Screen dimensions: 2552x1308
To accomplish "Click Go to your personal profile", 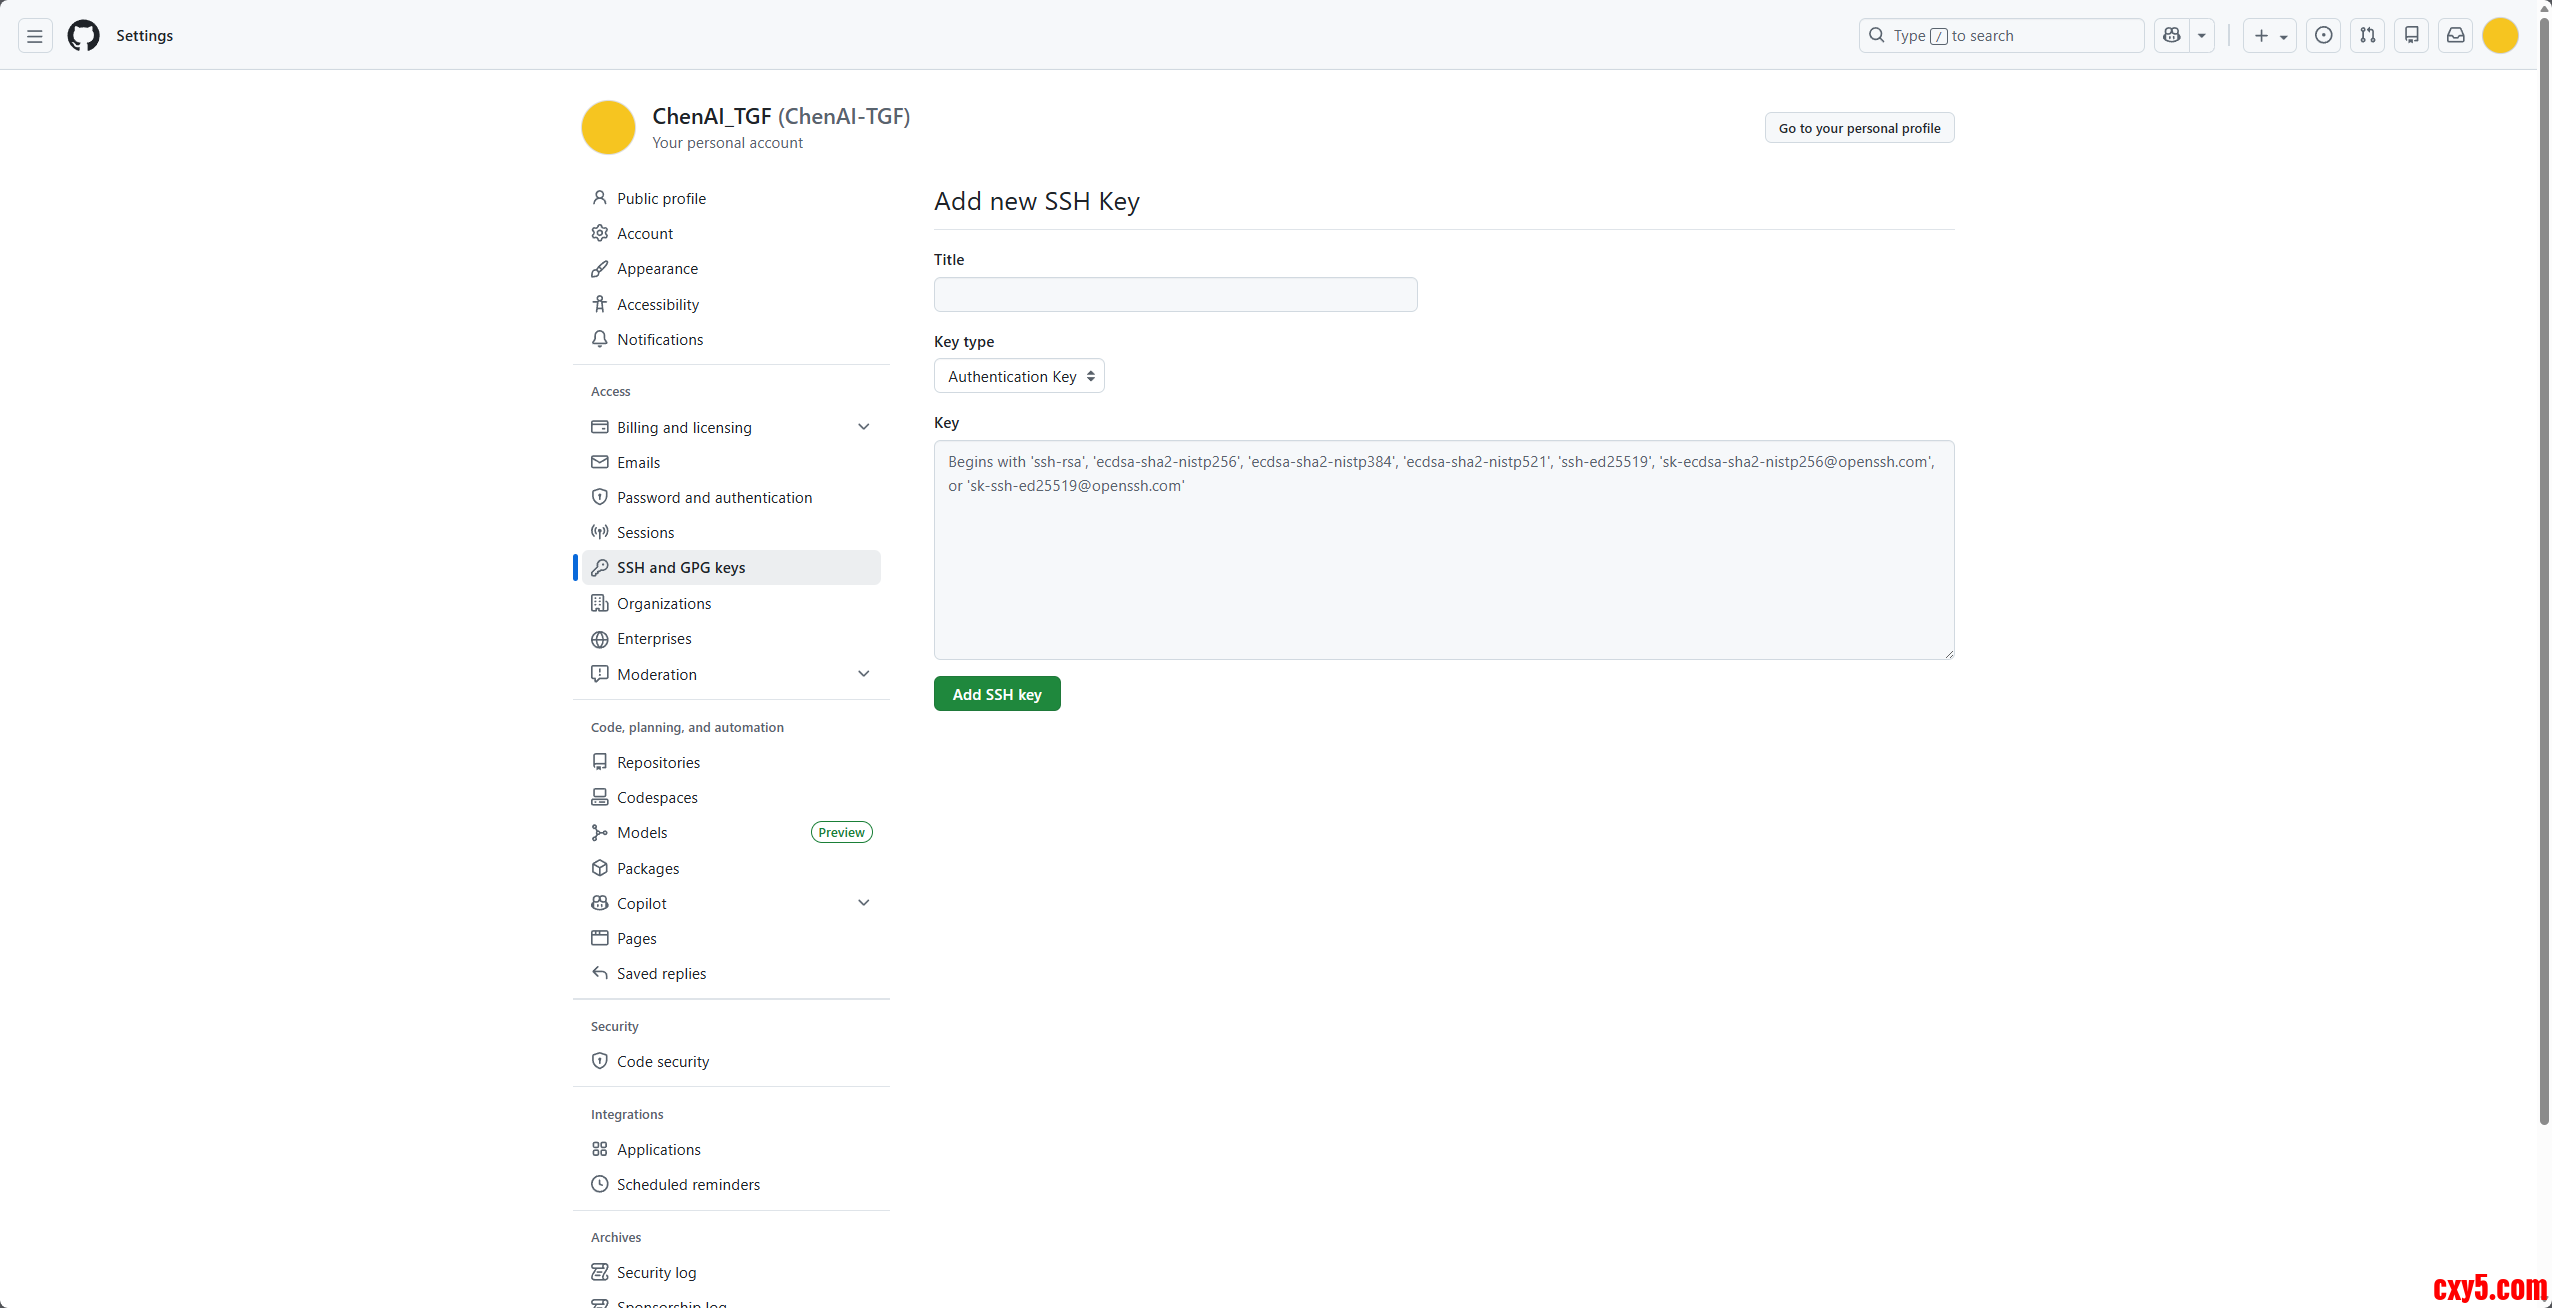I will (1858, 128).
